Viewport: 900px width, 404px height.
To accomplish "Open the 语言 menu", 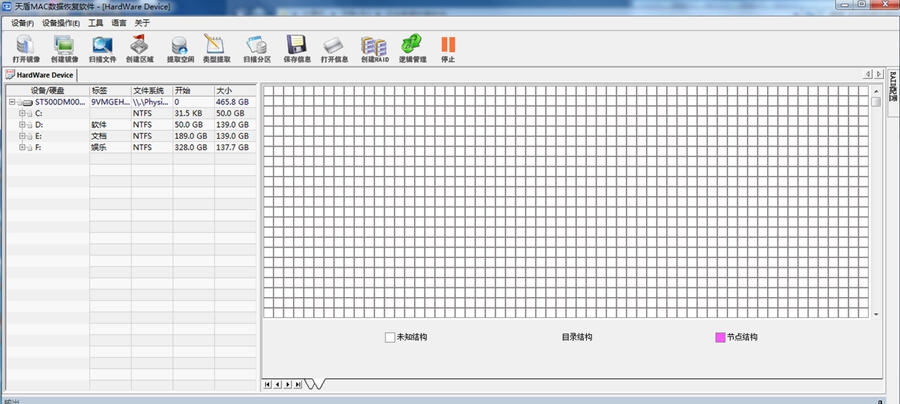I will click(x=119, y=24).
